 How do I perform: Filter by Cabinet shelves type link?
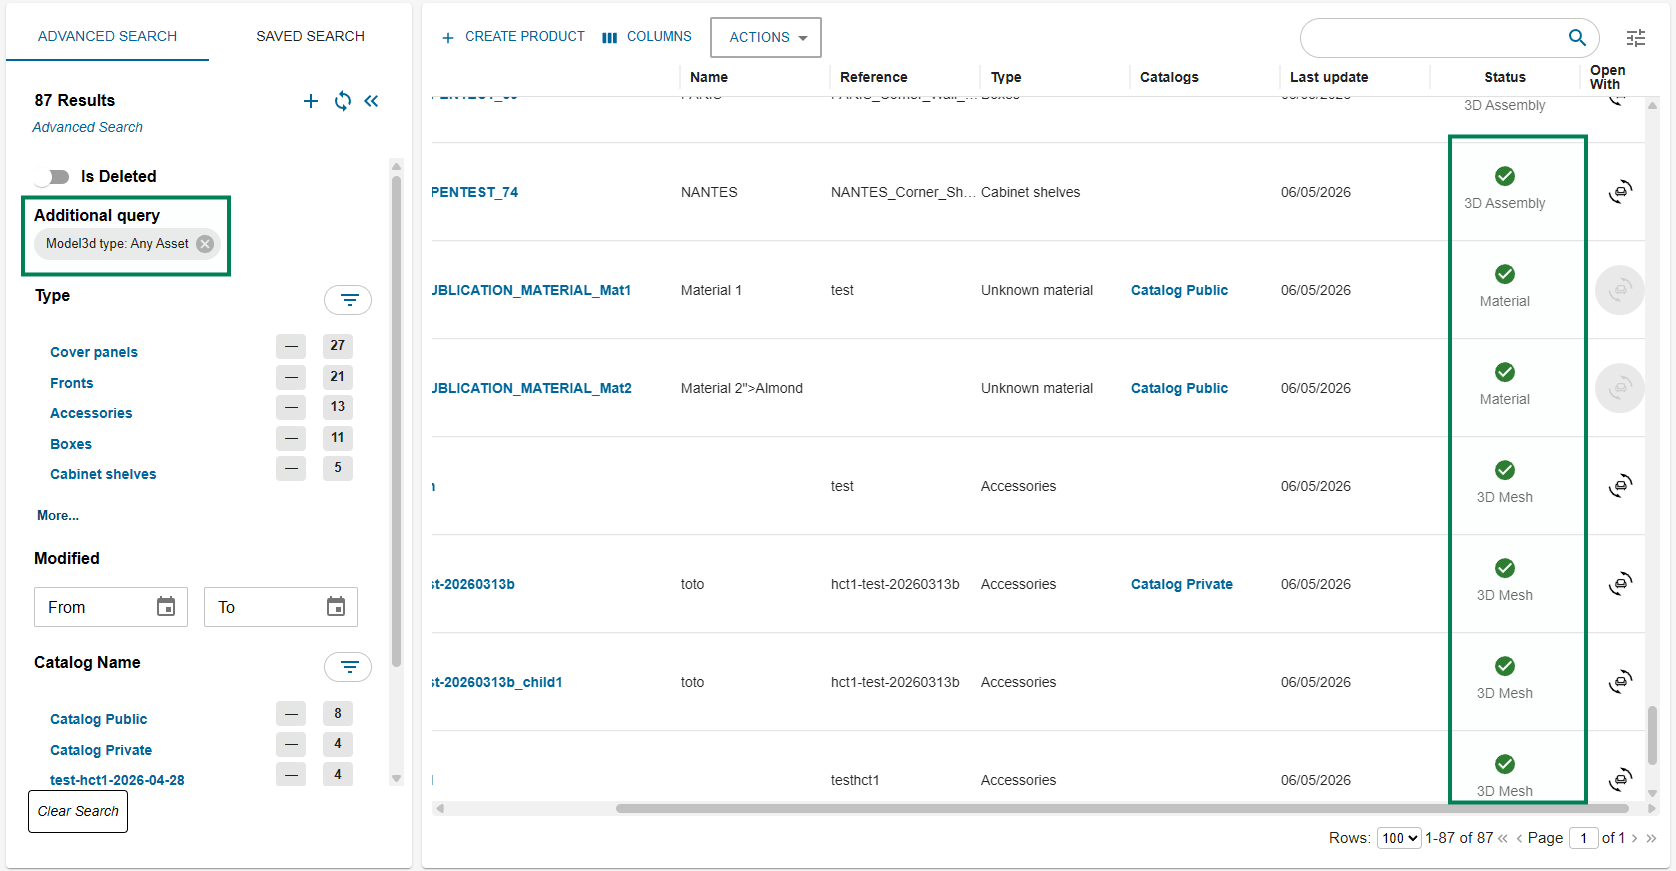(x=103, y=474)
